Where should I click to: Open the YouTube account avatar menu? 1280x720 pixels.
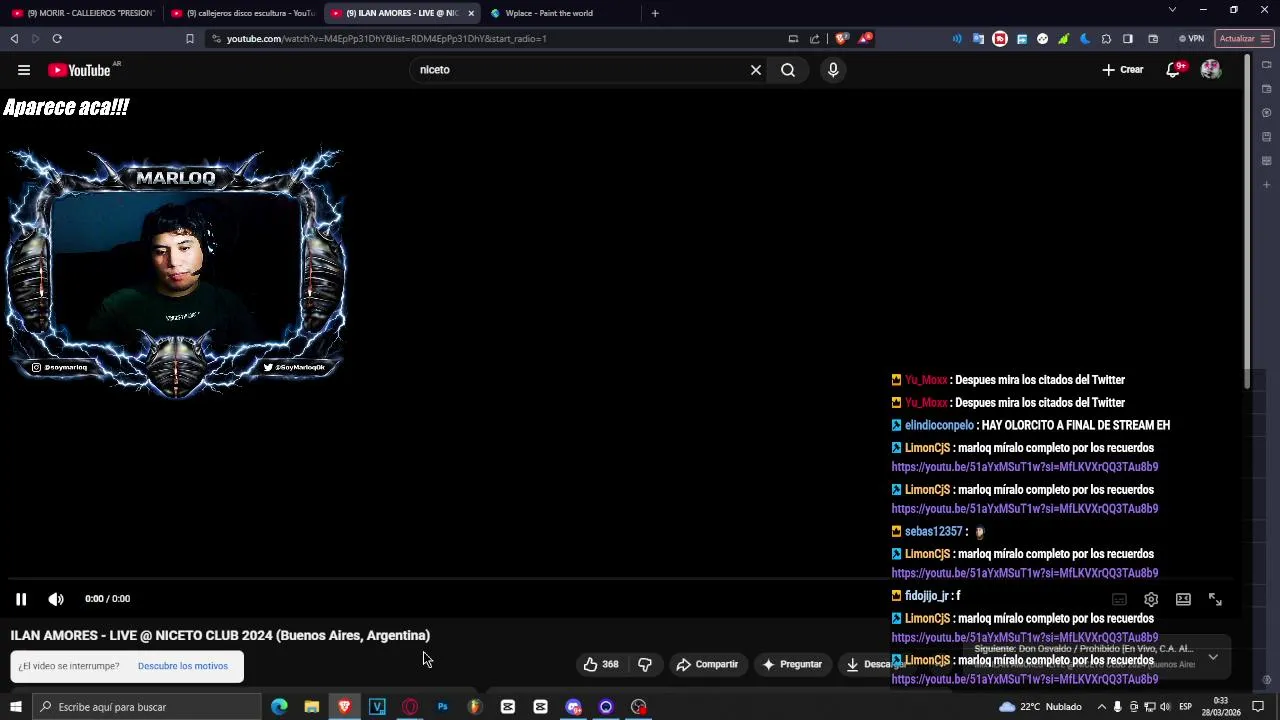pos(1211,70)
